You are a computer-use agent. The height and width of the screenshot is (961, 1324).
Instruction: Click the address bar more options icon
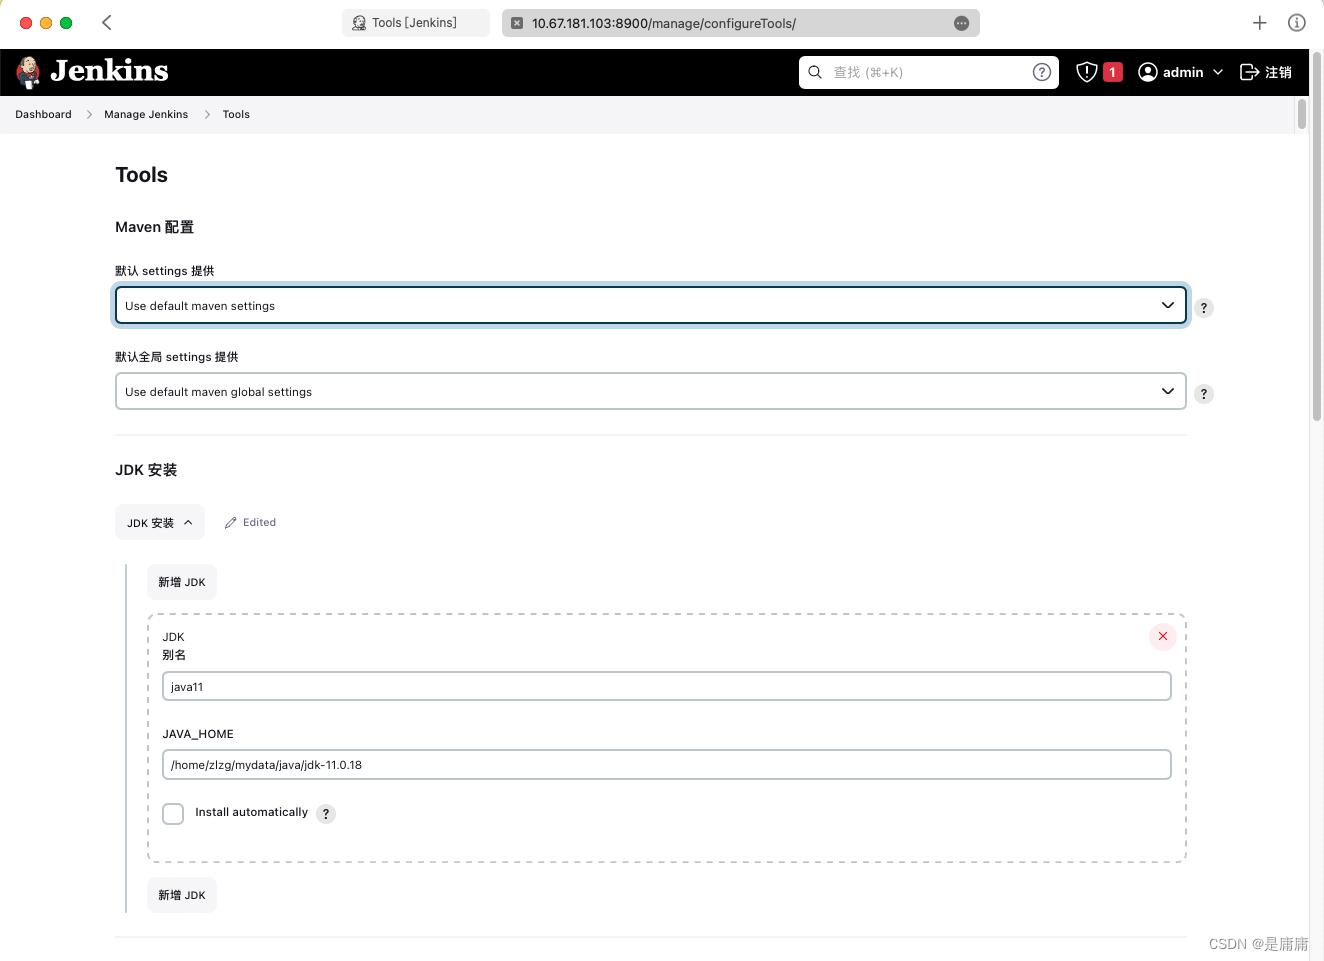coord(961,23)
